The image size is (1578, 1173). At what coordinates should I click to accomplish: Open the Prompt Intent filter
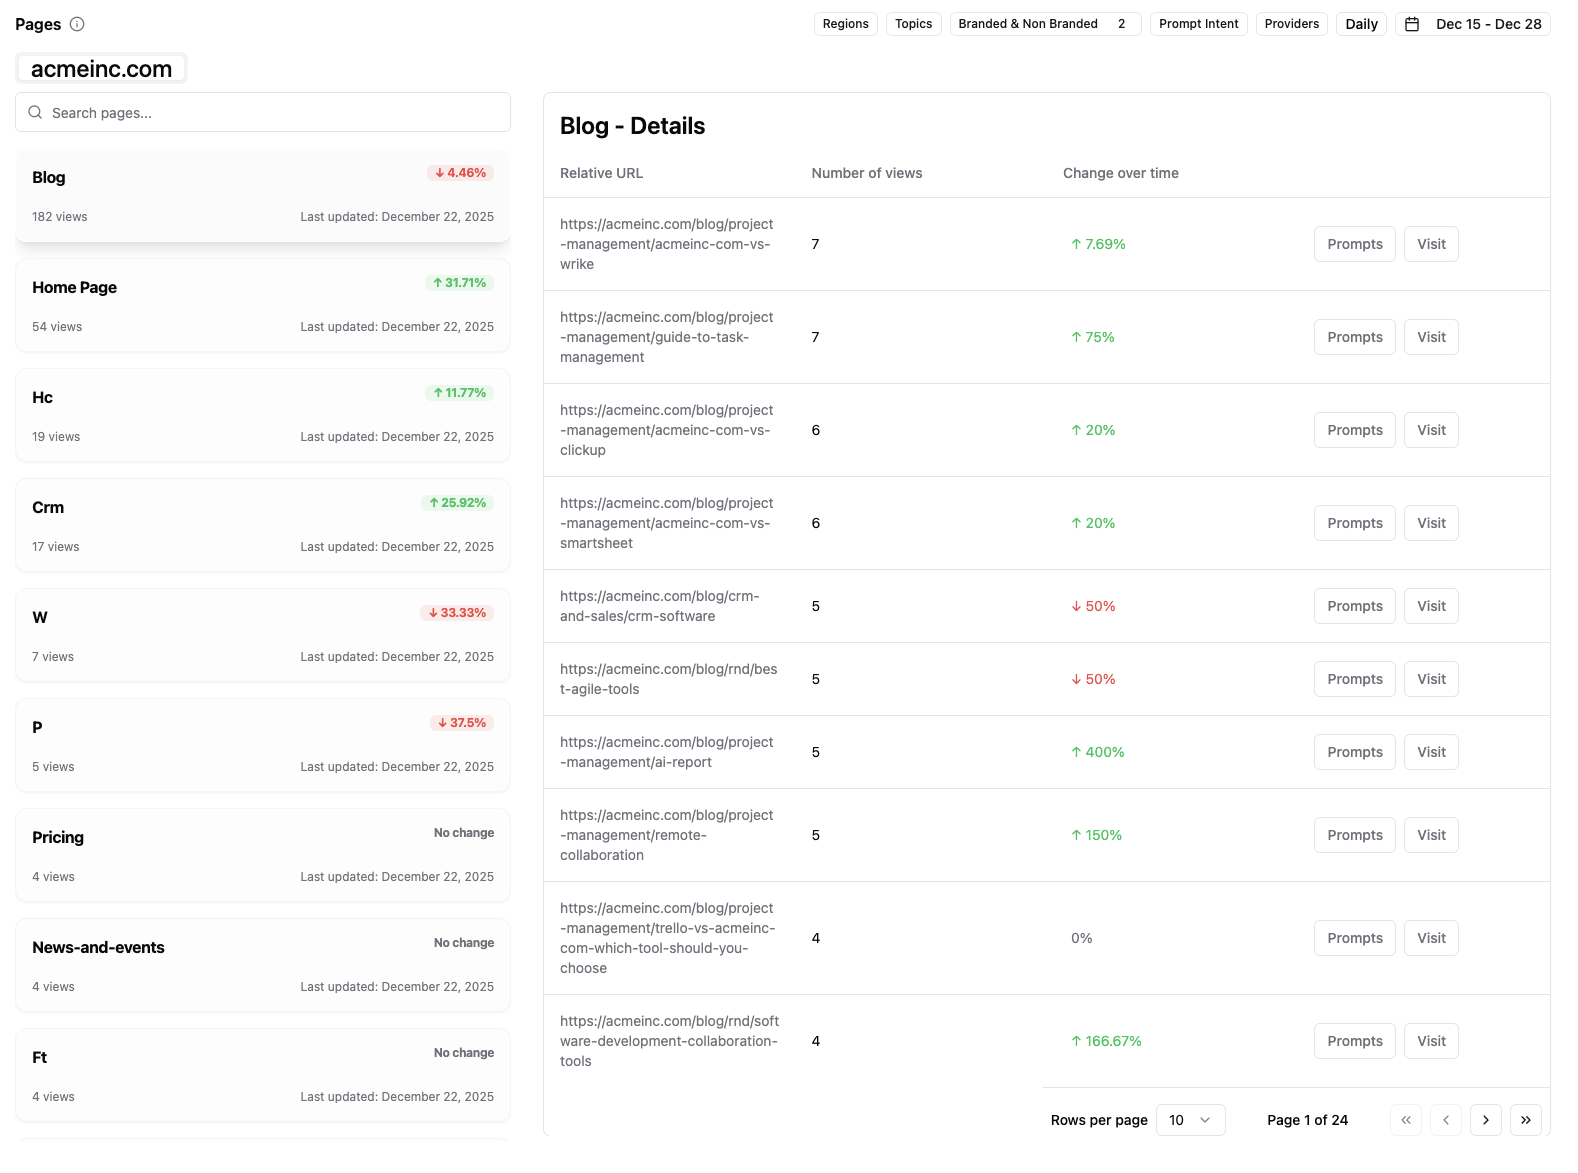coord(1198,24)
